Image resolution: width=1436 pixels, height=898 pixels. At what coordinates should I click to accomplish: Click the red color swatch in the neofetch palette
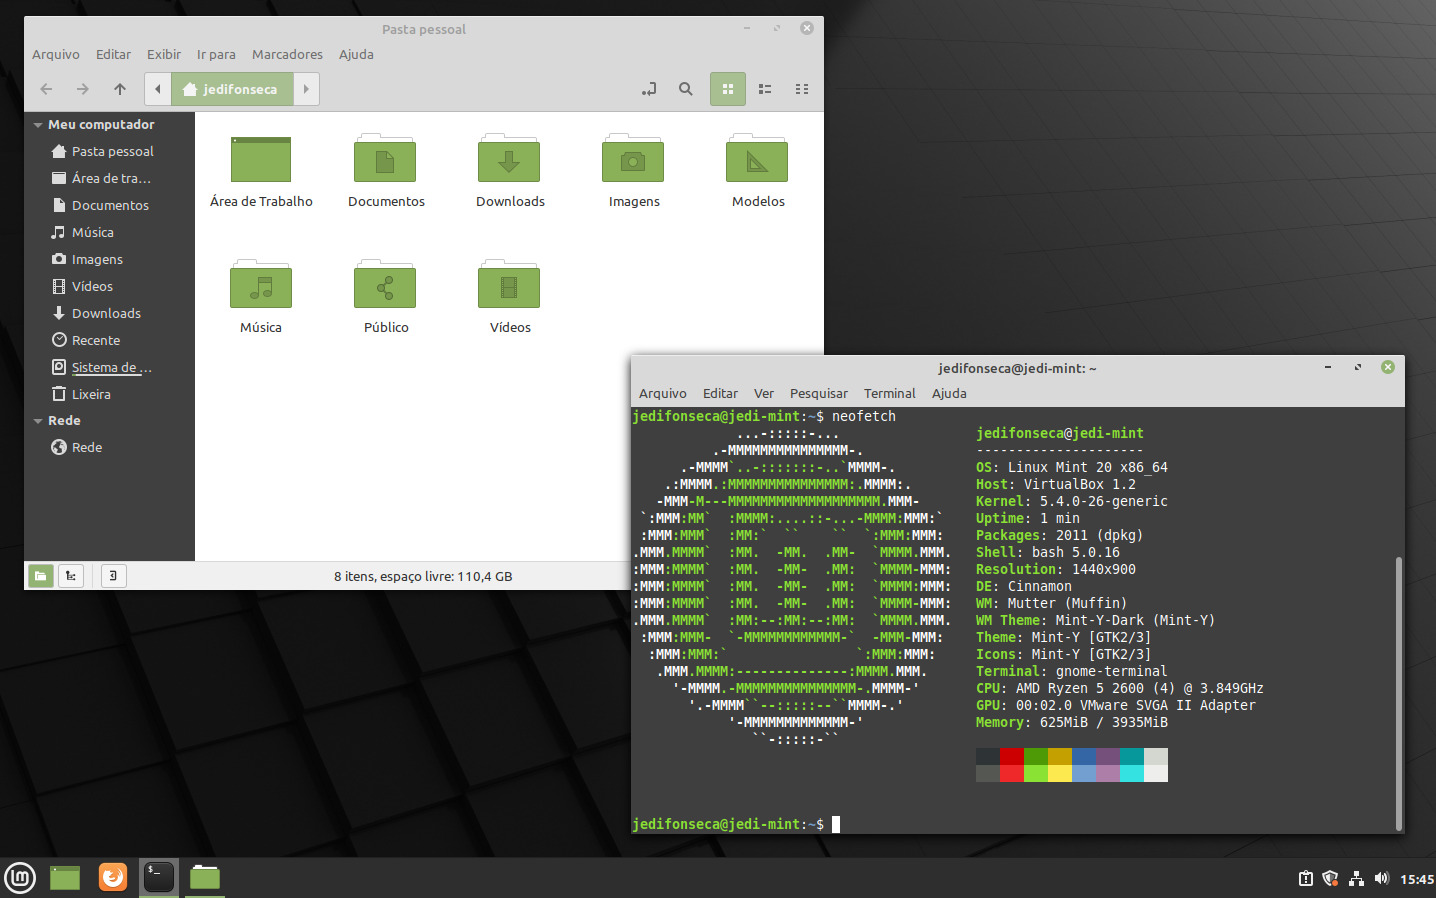point(1010,764)
